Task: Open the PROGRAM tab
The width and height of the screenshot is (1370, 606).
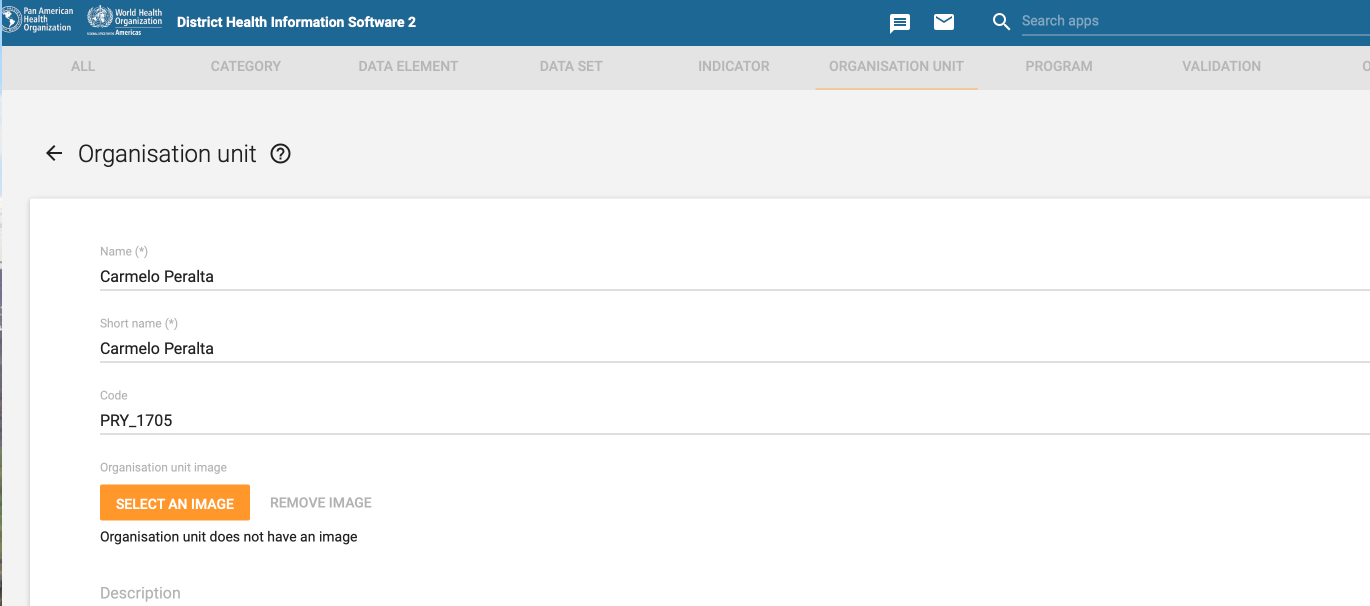Action: tap(1058, 66)
